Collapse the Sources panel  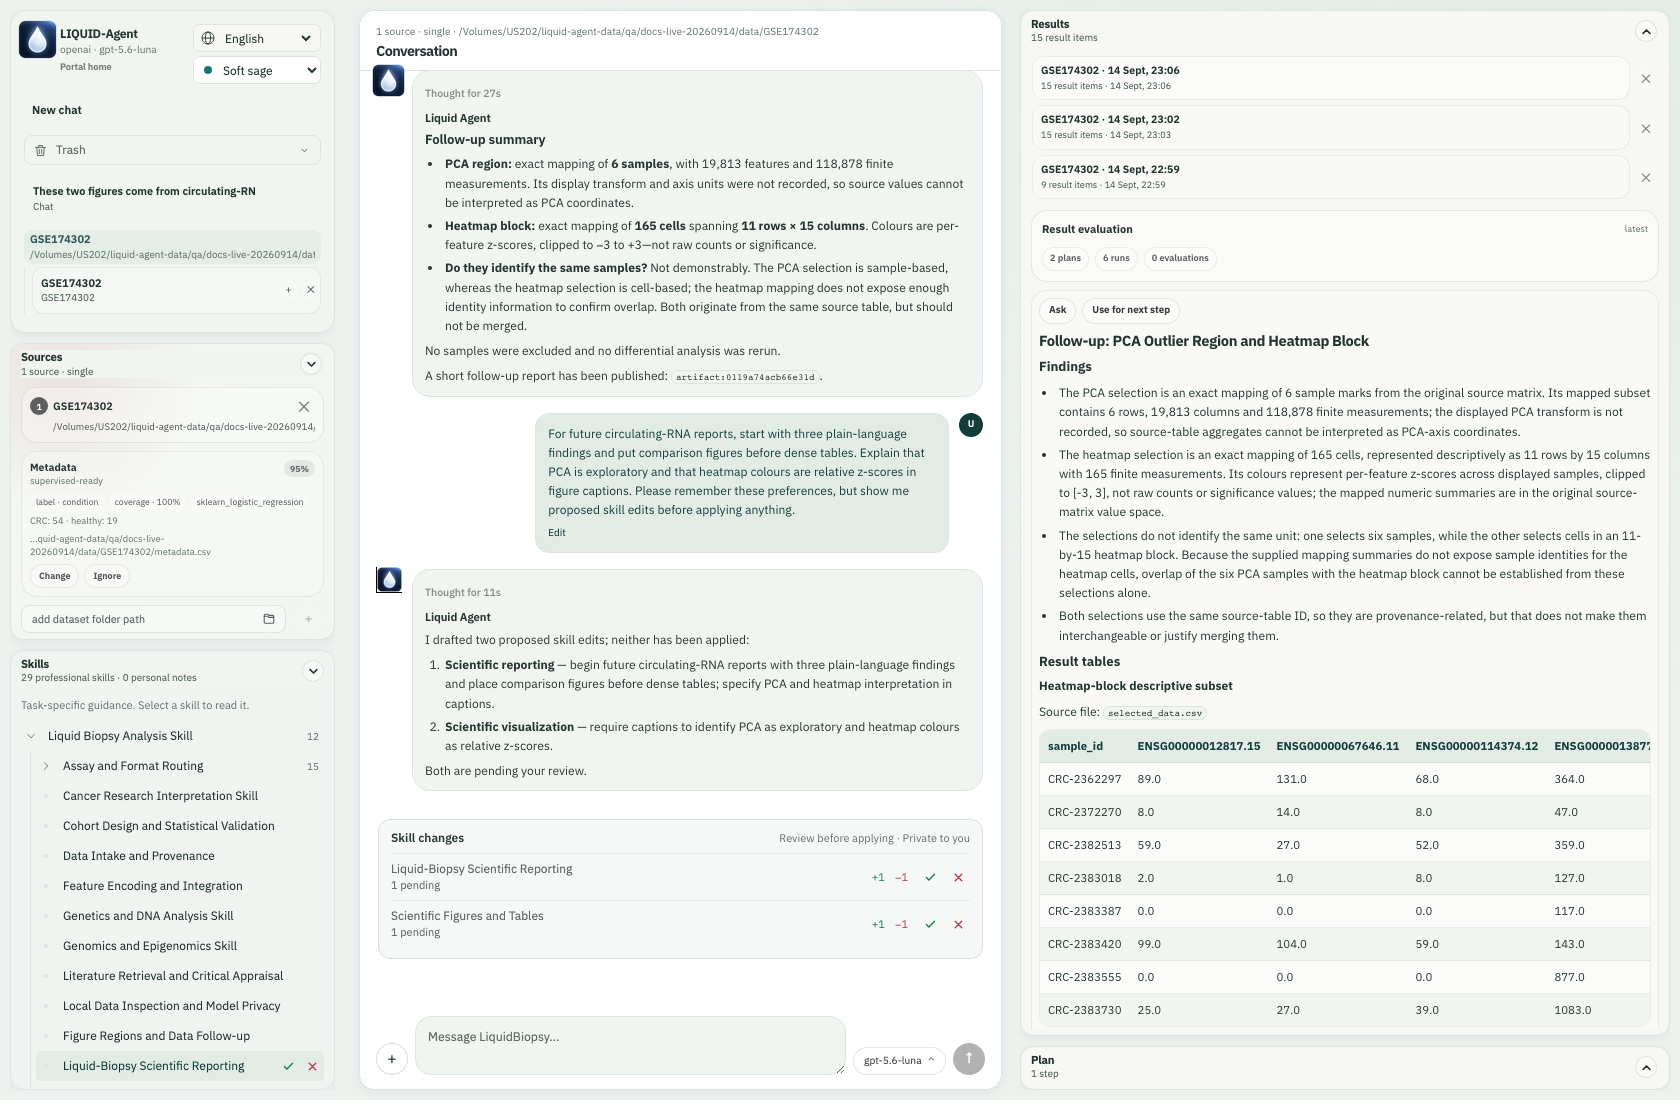pyautogui.click(x=311, y=364)
